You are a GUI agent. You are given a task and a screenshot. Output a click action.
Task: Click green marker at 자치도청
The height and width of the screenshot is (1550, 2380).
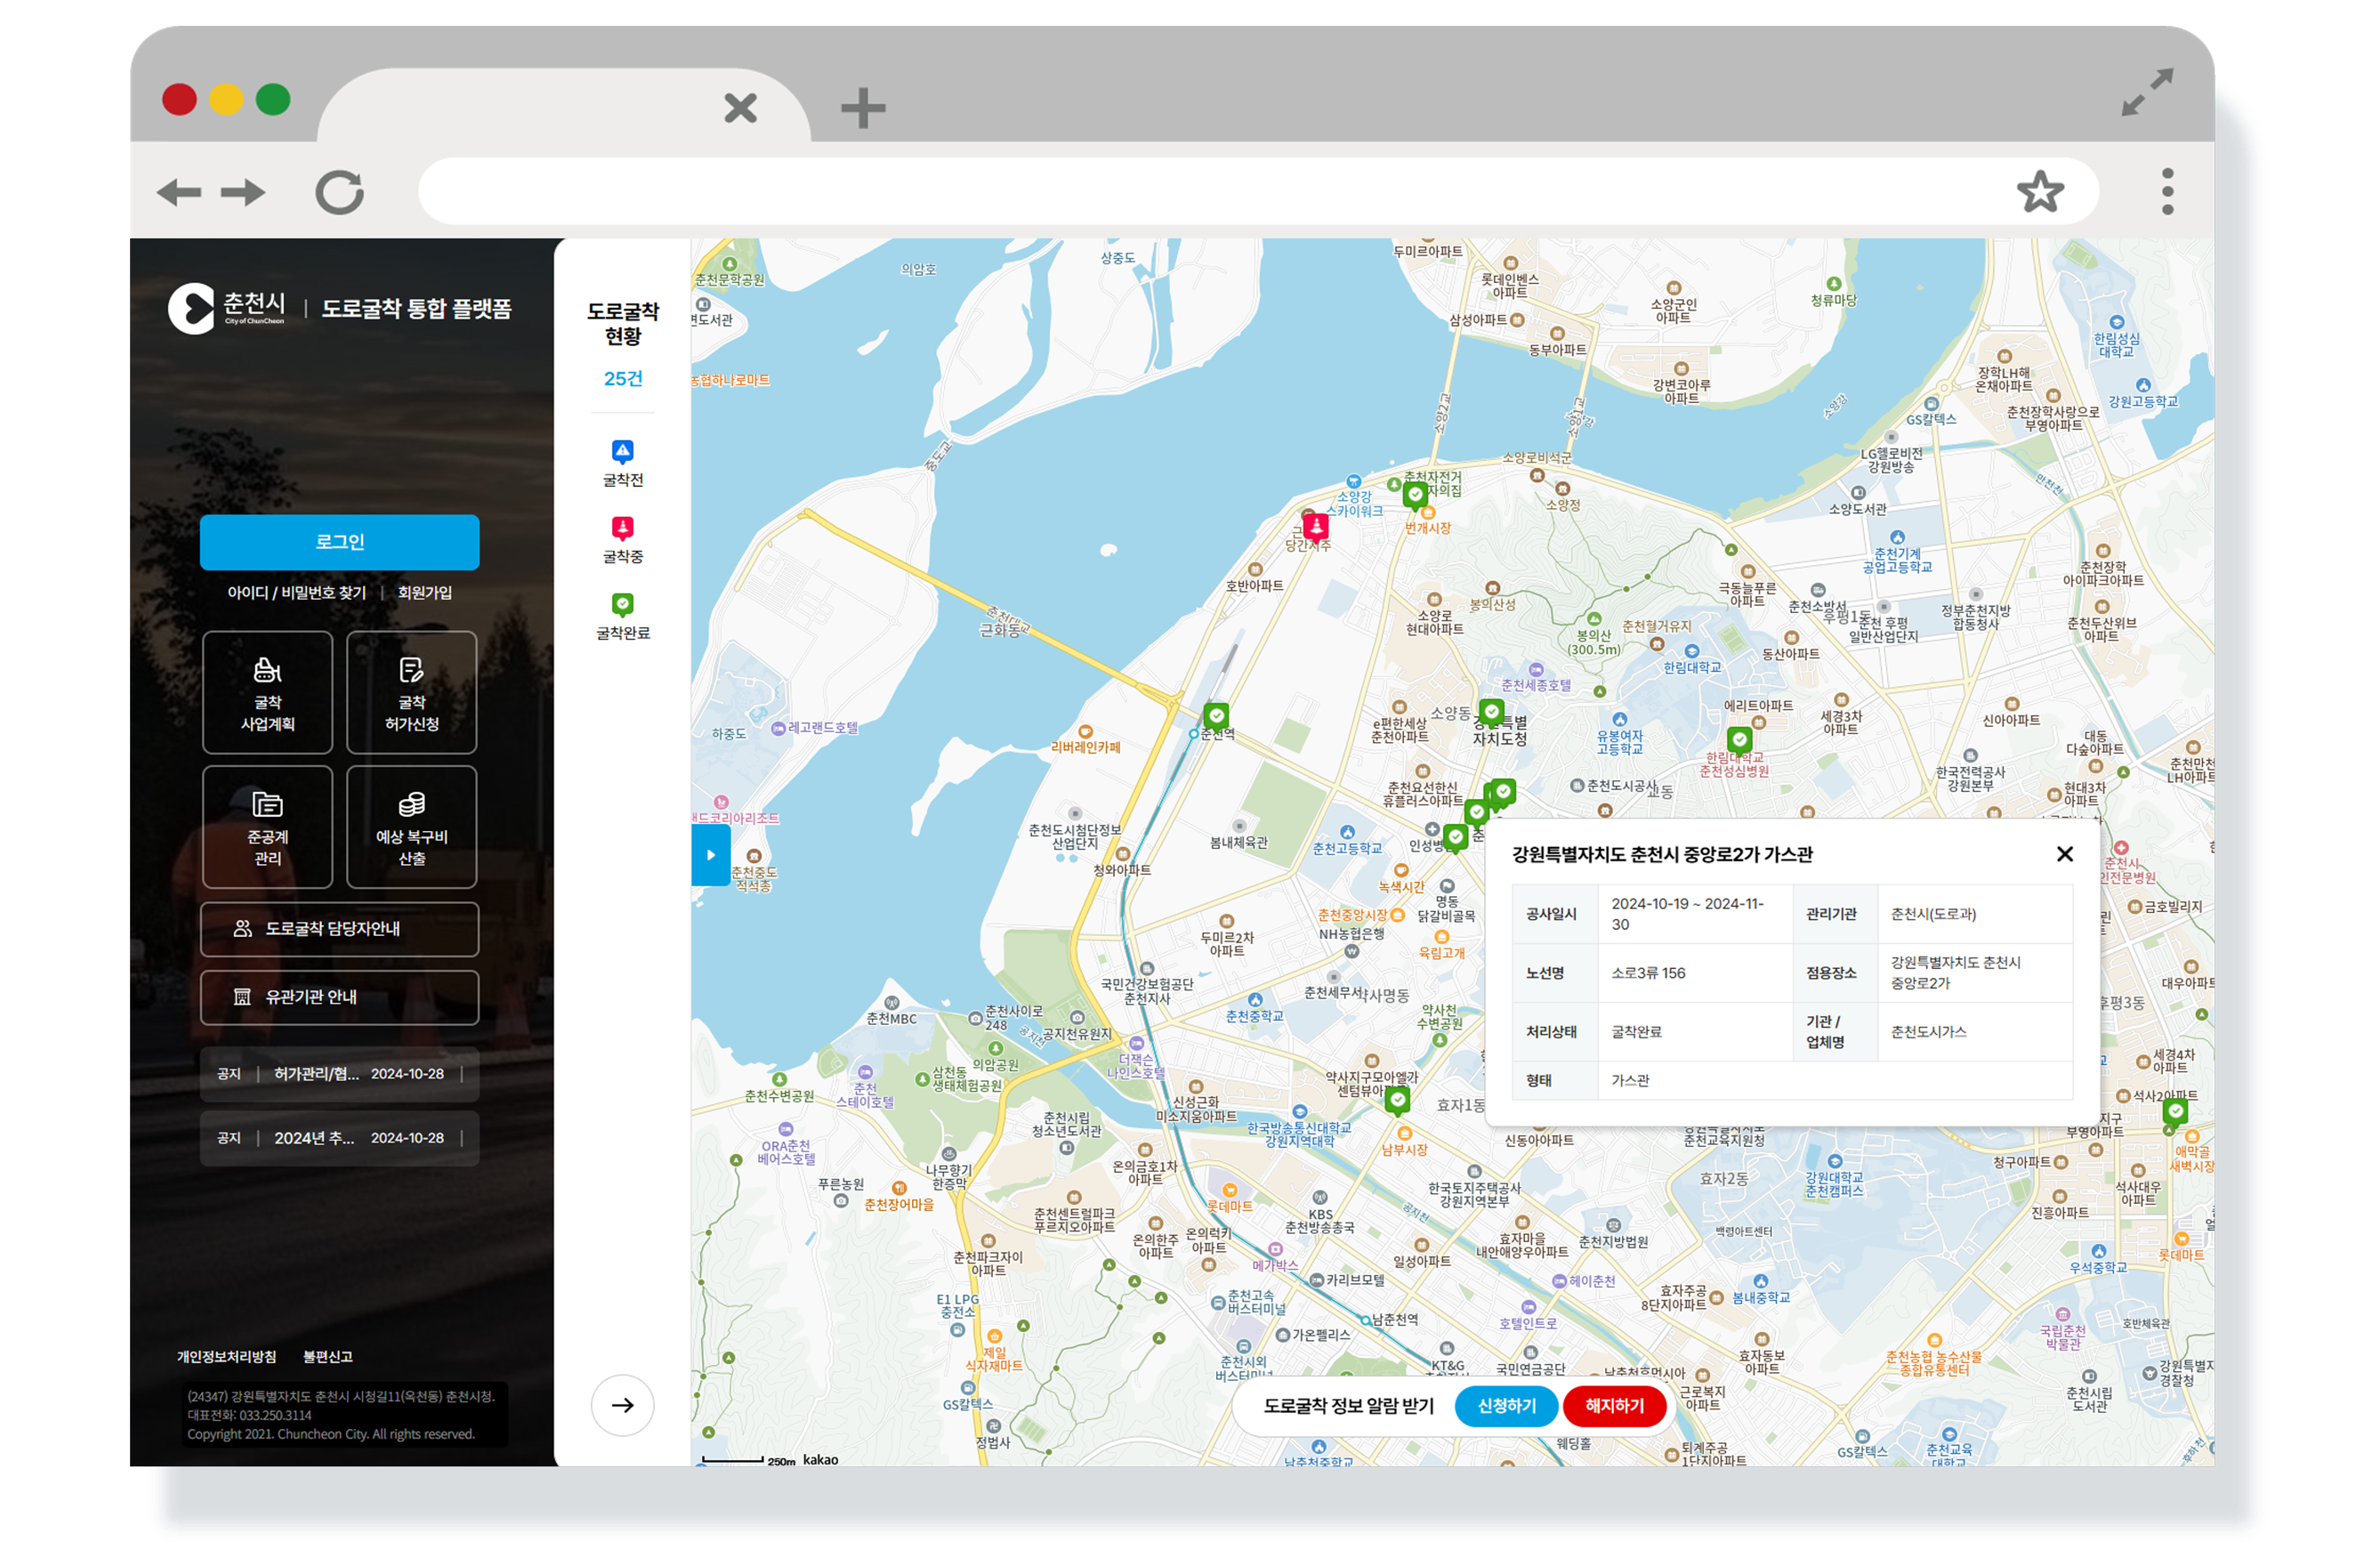[1492, 713]
